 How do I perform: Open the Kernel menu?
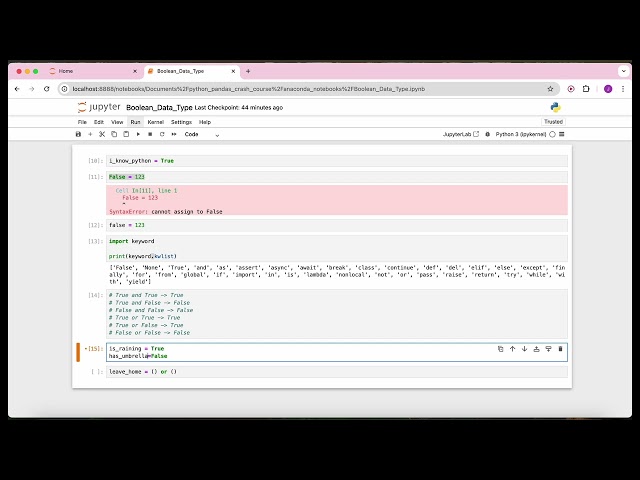[156, 122]
